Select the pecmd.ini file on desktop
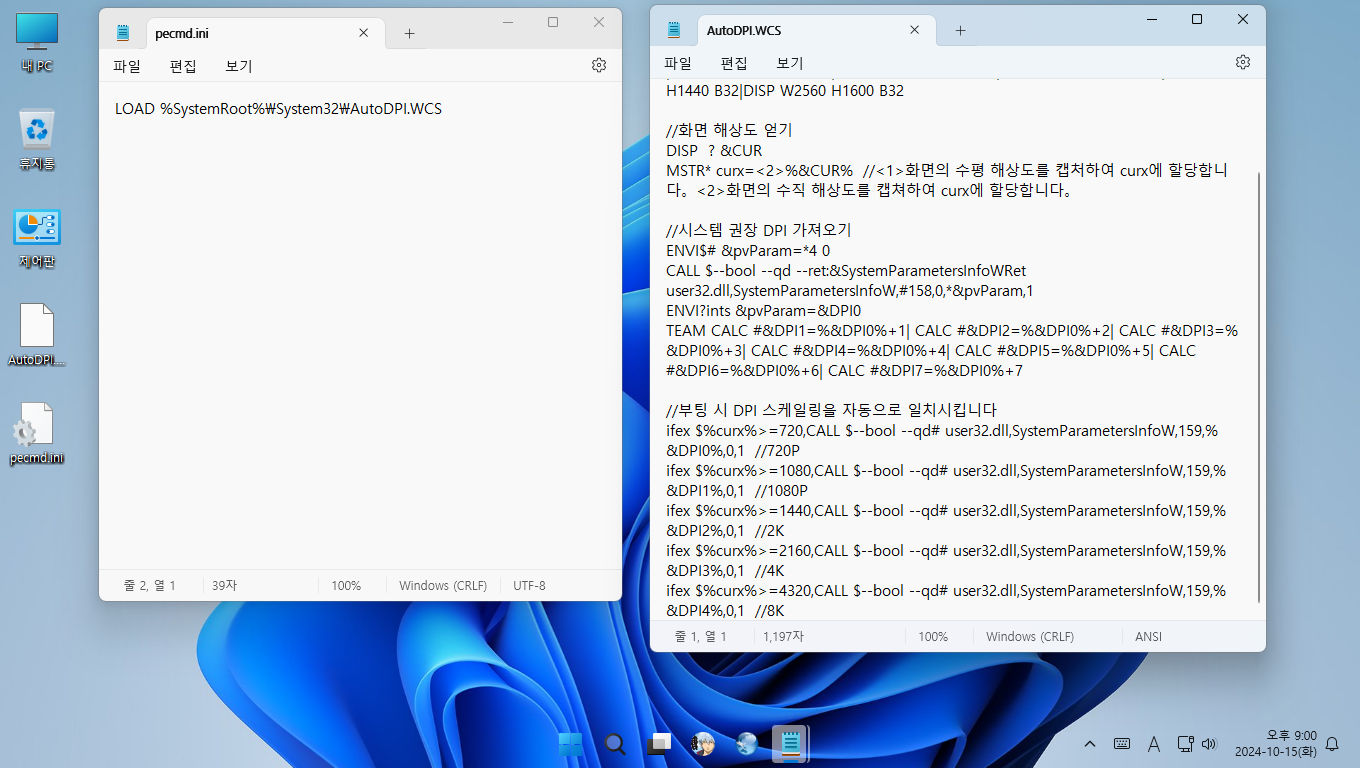The width and height of the screenshot is (1360, 768). (37, 433)
